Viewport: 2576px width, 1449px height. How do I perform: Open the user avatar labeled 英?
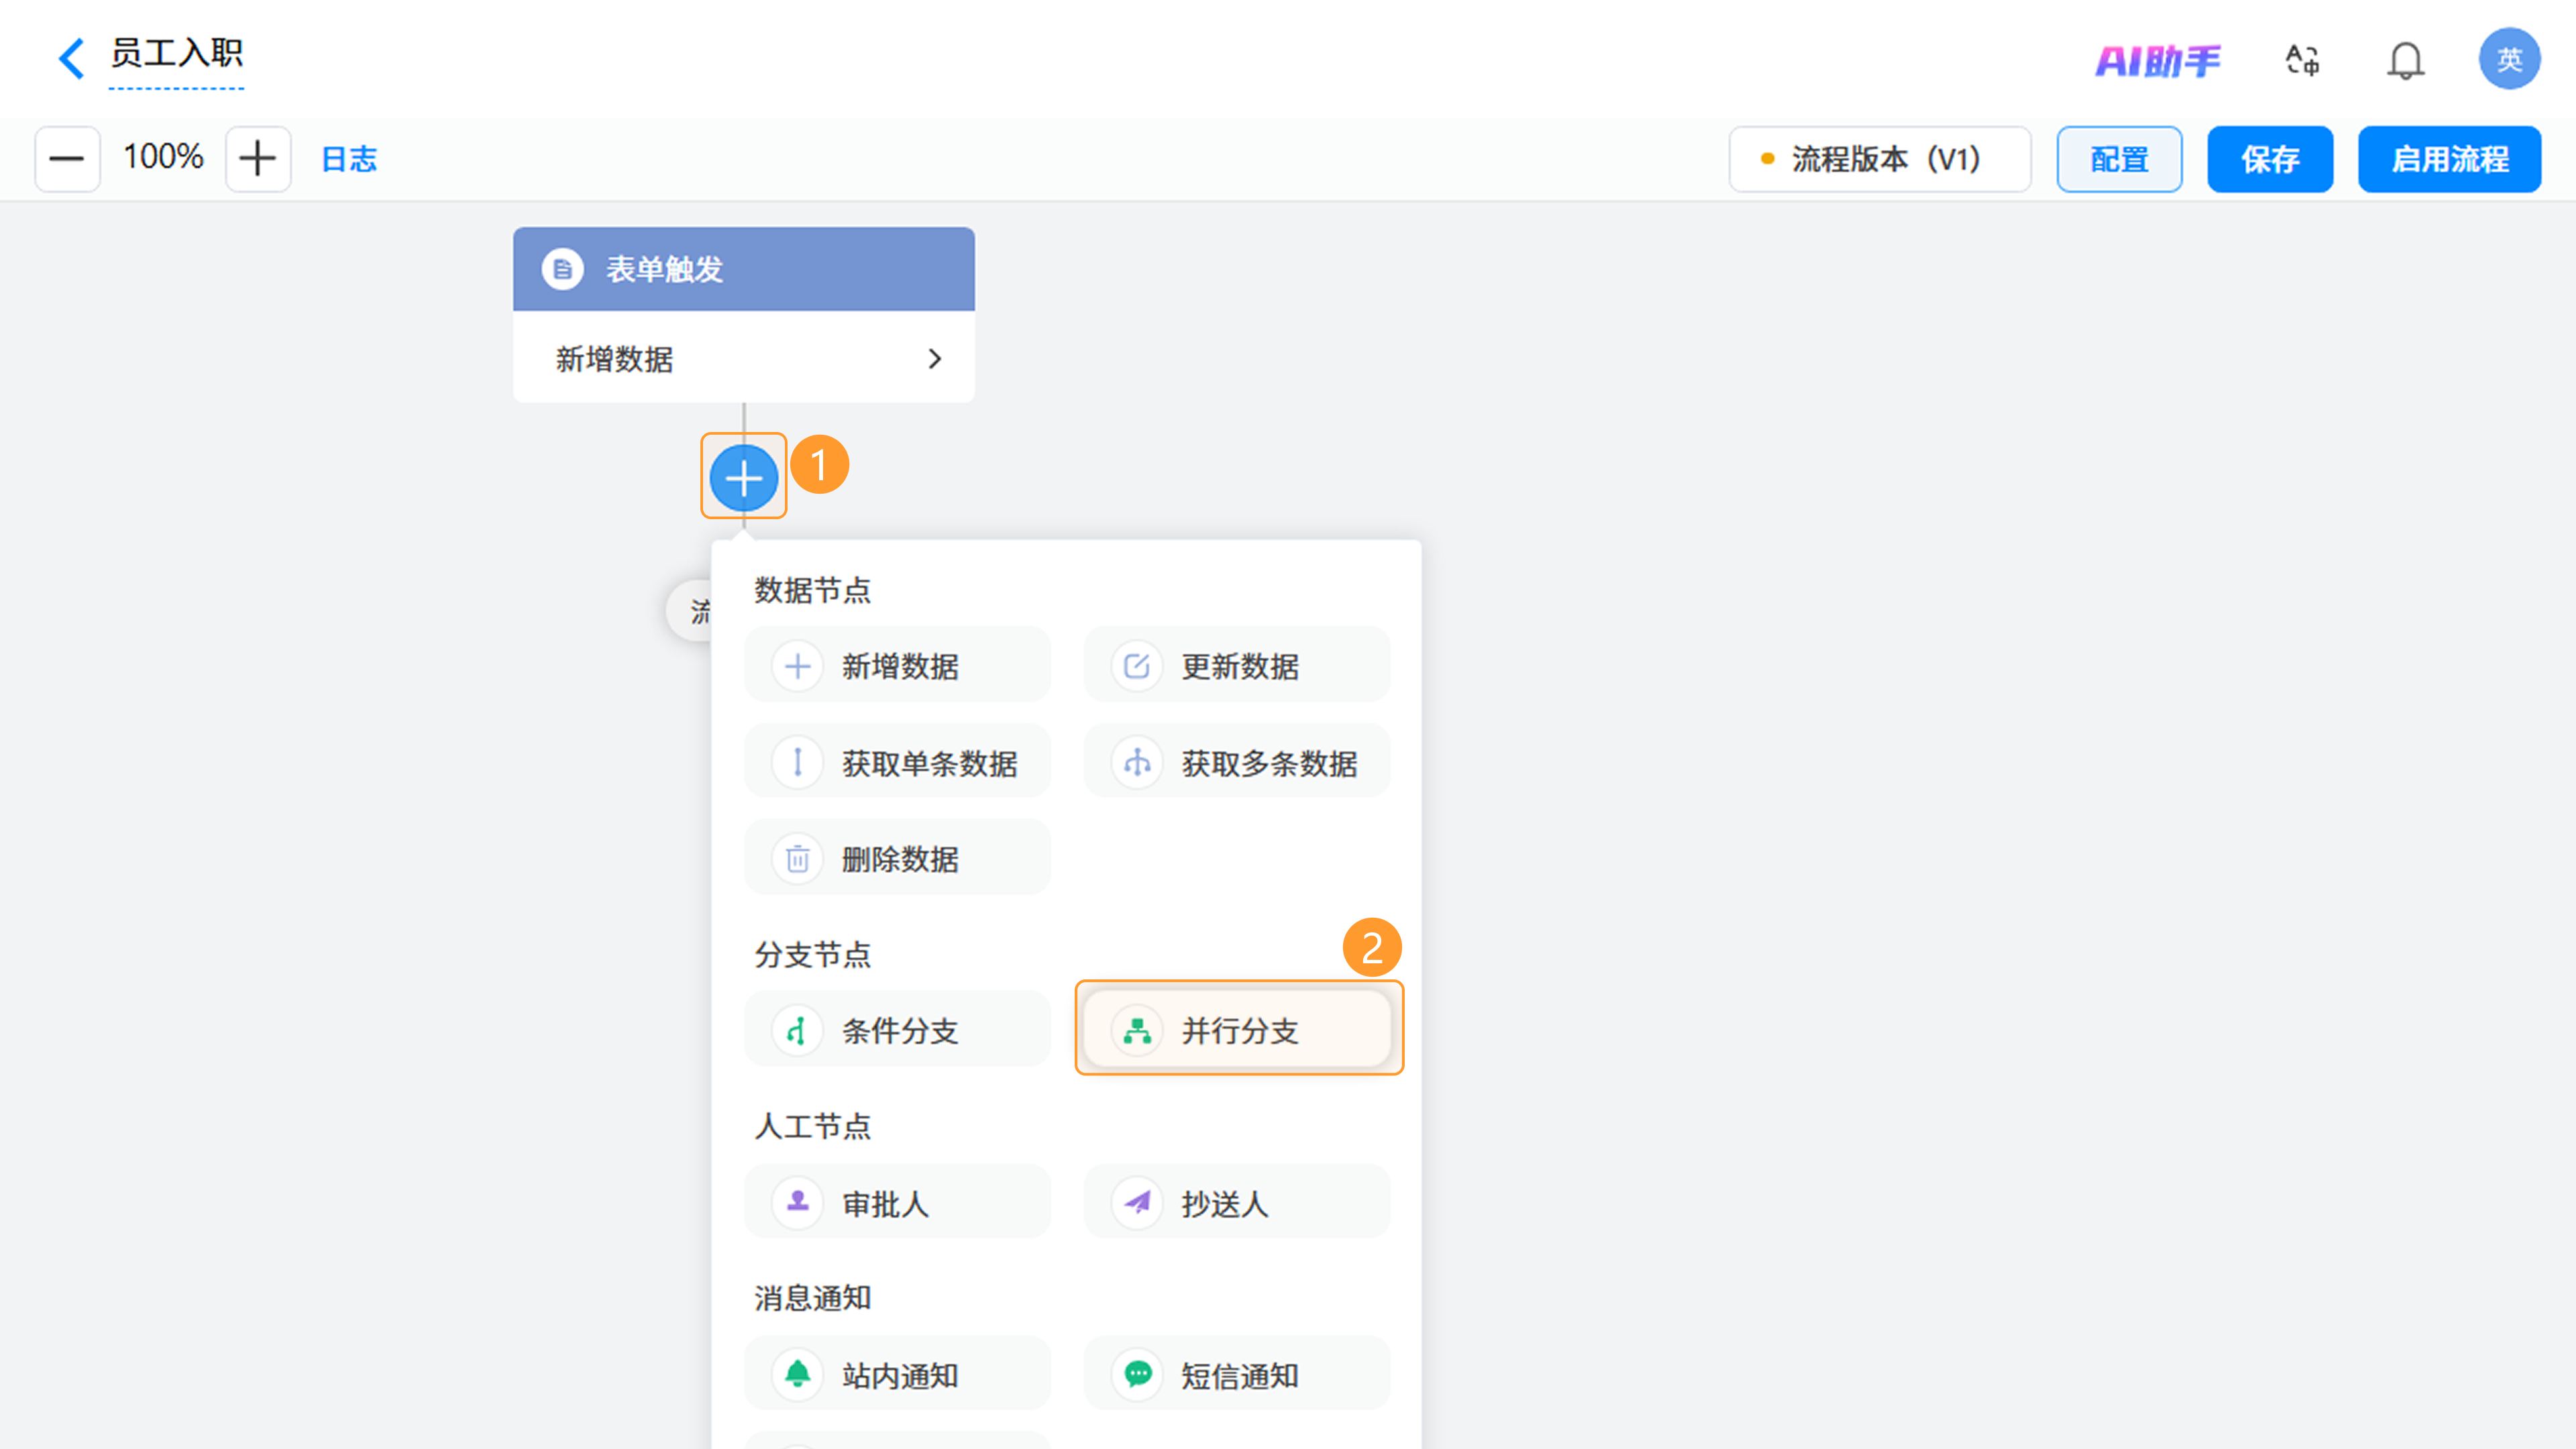pos(2509,59)
